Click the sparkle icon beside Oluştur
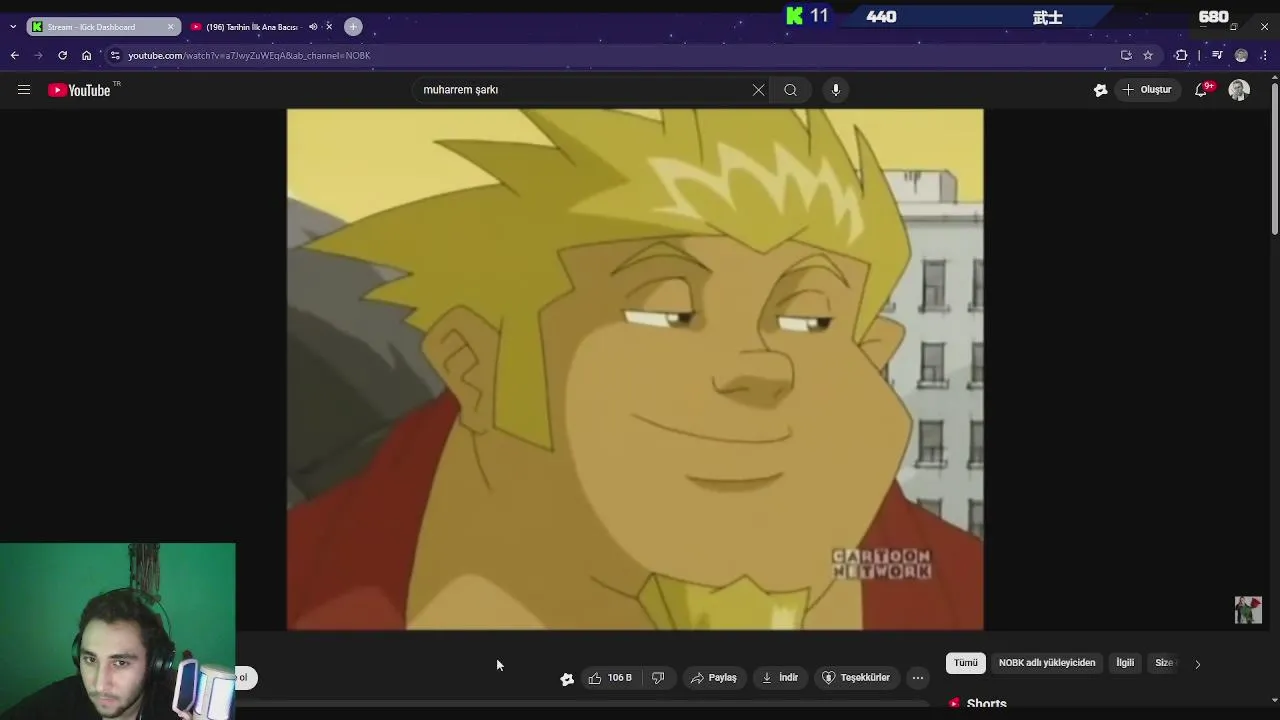This screenshot has height=720, width=1280. pyautogui.click(x=1100, y=90)
